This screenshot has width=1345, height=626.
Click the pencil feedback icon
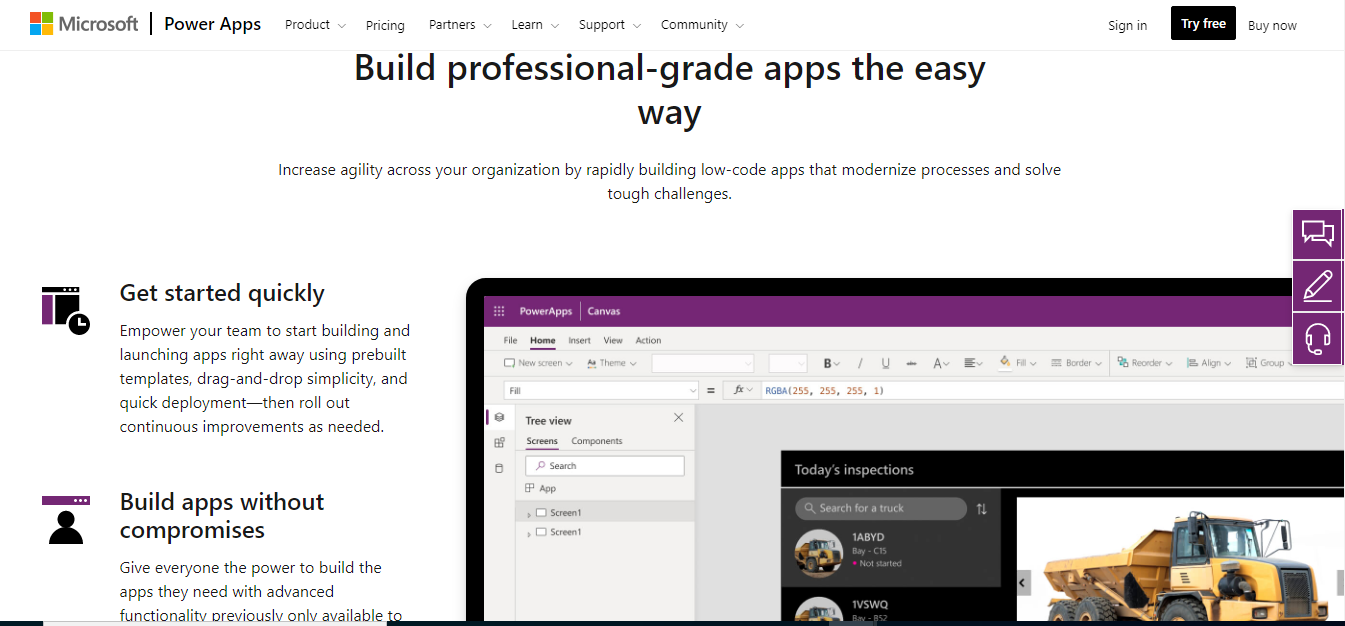click(x=1317, y=286)
